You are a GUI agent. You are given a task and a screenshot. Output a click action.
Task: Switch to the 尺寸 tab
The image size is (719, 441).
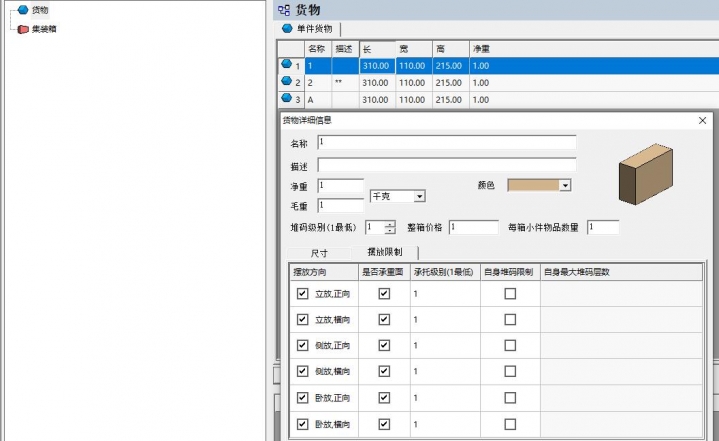319,253
